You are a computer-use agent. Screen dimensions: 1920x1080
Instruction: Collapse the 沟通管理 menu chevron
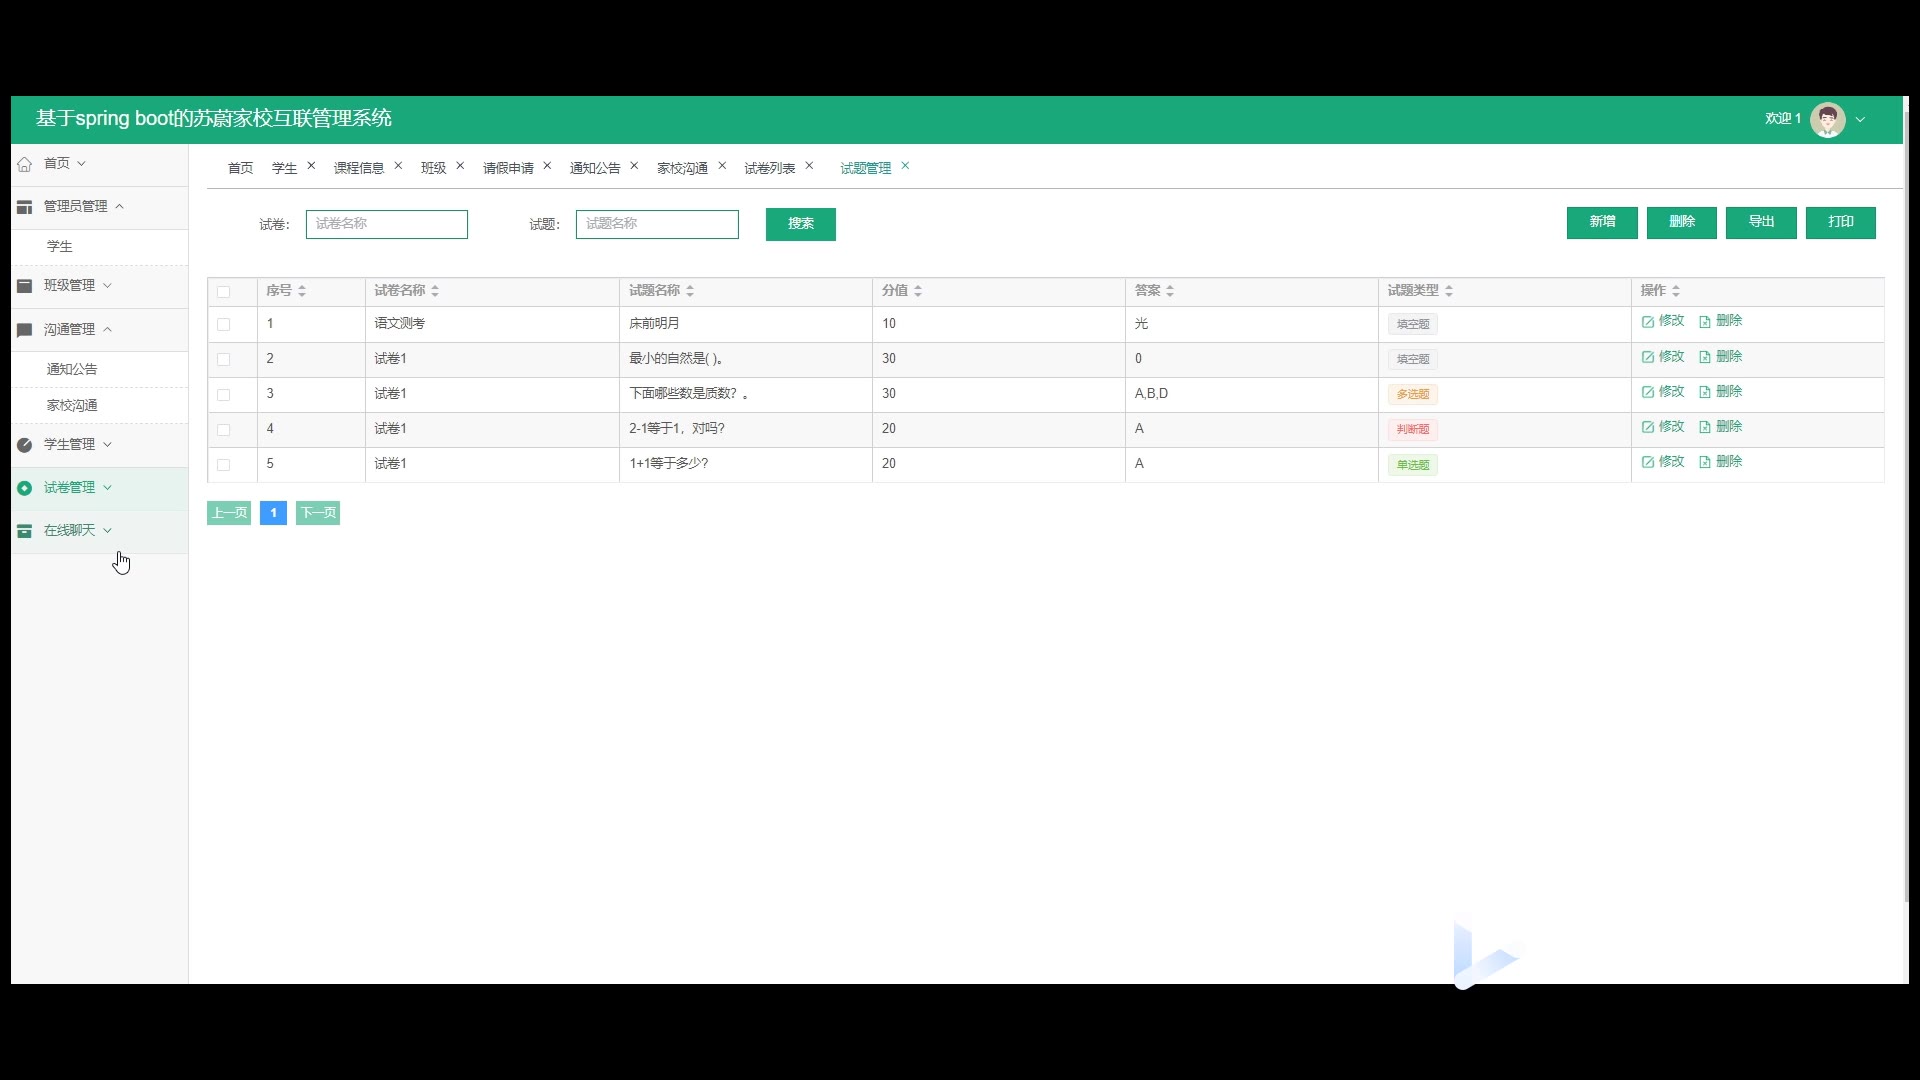[107, 330]
